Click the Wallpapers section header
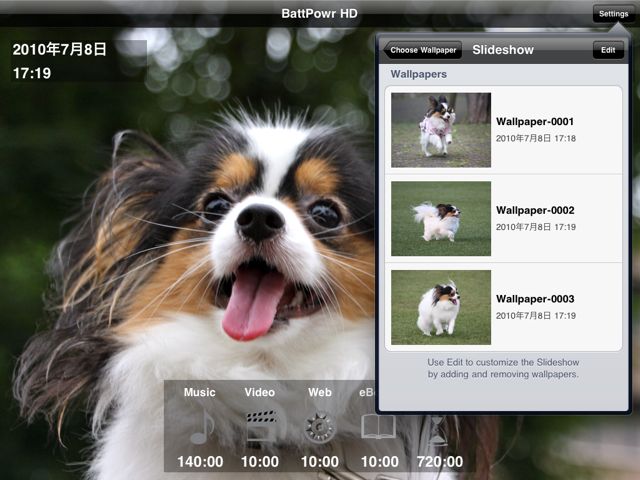The height and width of the screenshot is (480, 640). tap(418, 74)
